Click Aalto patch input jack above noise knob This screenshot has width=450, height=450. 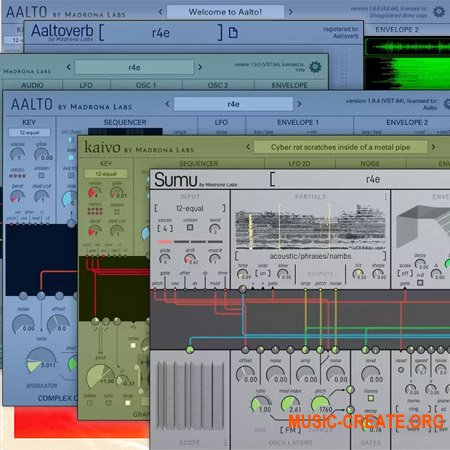pyautogui.click(x=23, y=295)
